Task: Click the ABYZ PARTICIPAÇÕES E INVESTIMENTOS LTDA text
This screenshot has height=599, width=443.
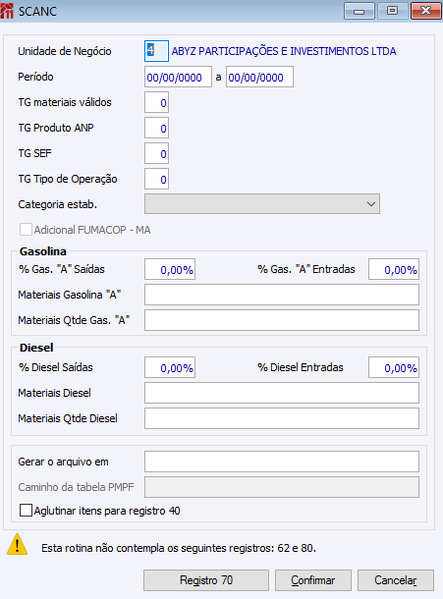Action: click(284, 51)
